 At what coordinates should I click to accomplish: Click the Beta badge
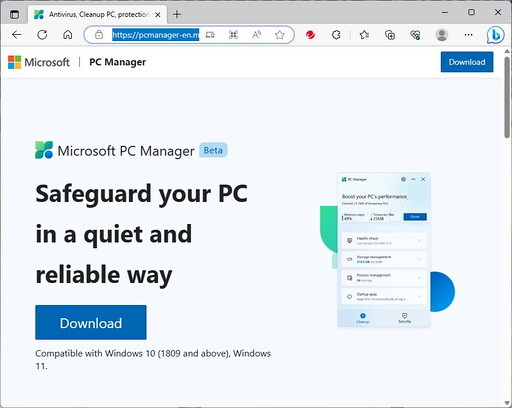click(213, 150)
